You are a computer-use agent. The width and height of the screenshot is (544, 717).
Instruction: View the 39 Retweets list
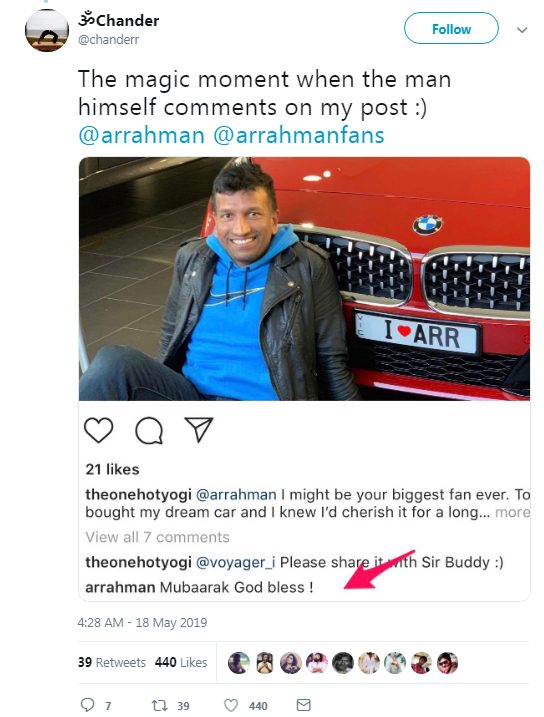click(112, 662)
